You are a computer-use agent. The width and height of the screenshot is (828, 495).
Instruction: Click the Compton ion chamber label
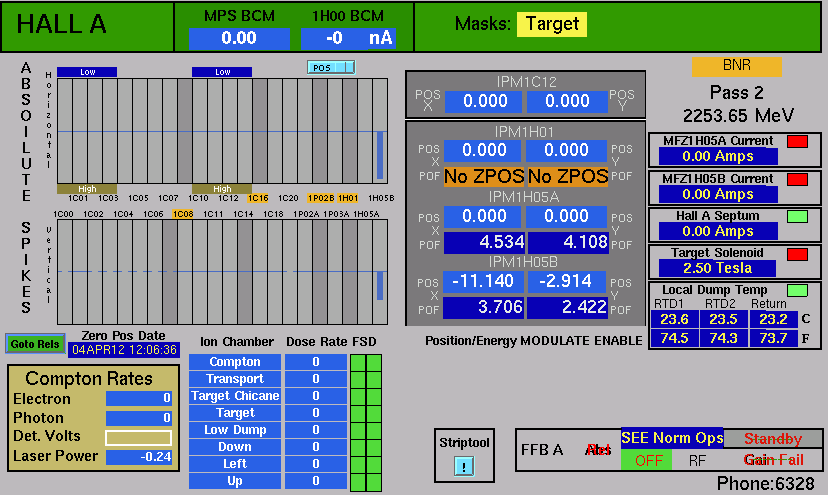[235, 362]
